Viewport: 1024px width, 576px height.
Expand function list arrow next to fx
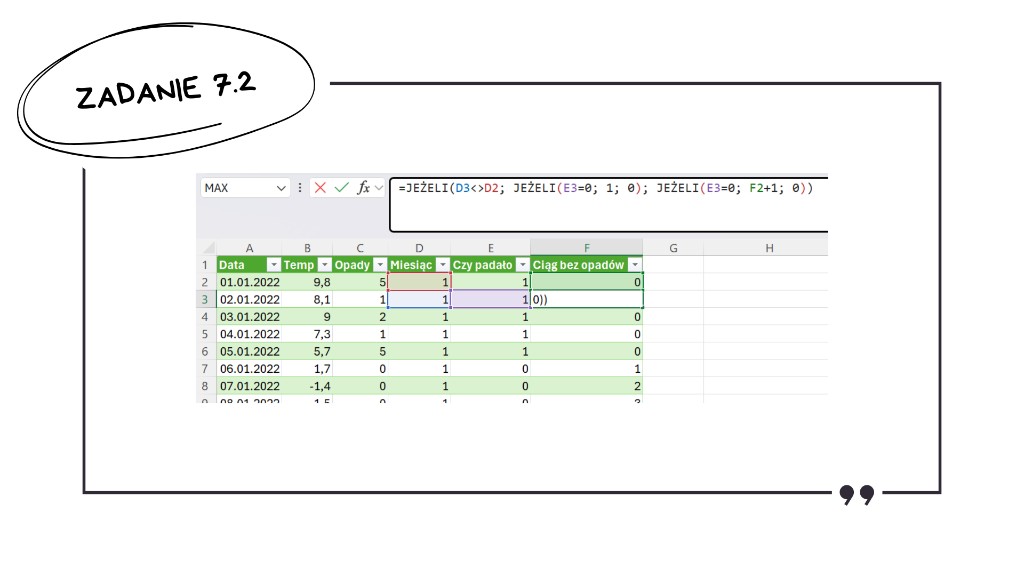tap(379, 188)
